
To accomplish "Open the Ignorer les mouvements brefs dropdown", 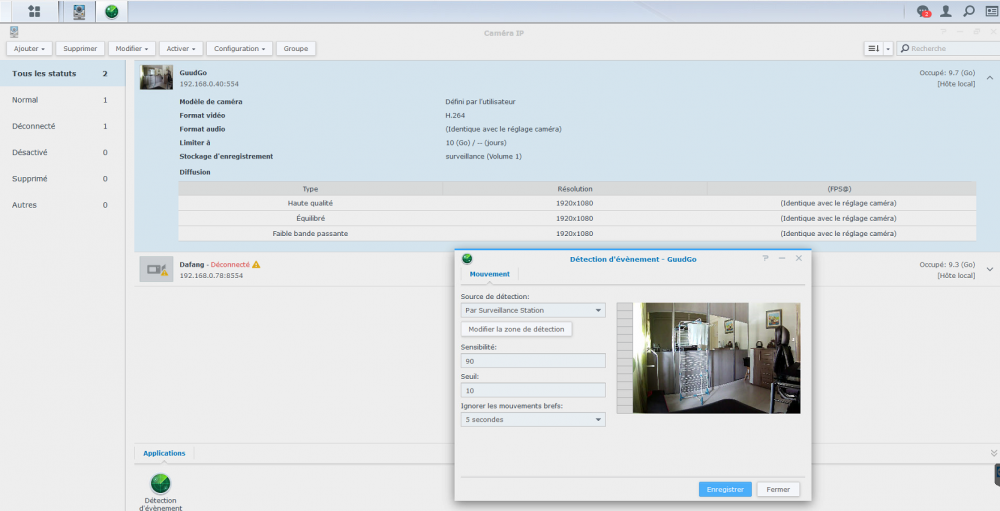I will click(x=533, y=419).
